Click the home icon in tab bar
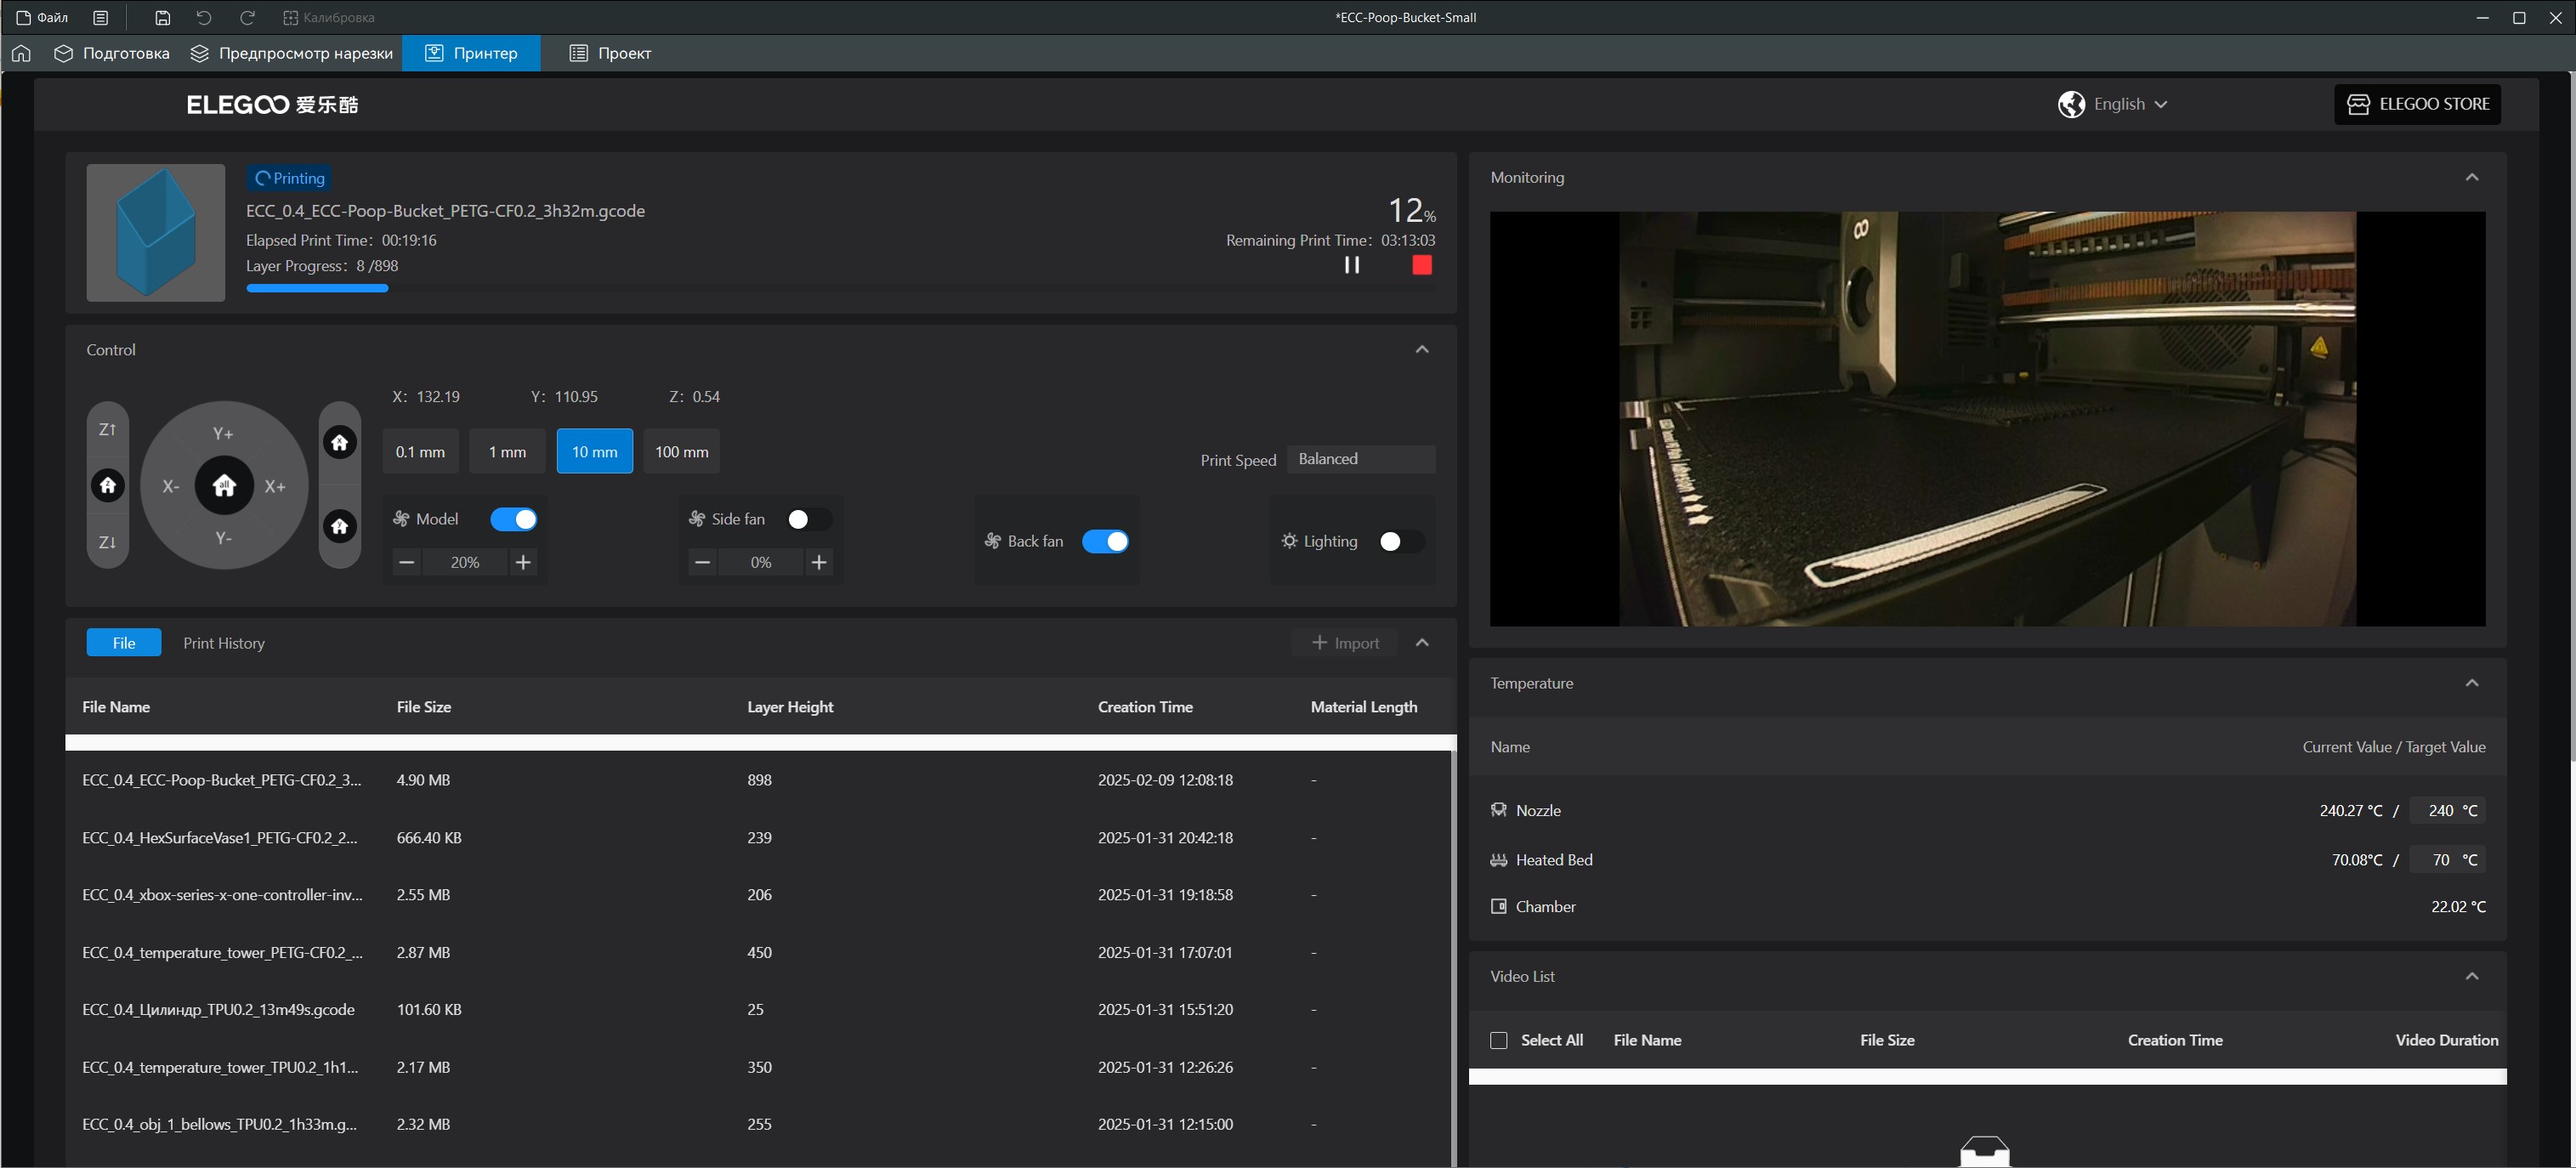This screenshot has width=2576, height=1168. coord(21,53)
